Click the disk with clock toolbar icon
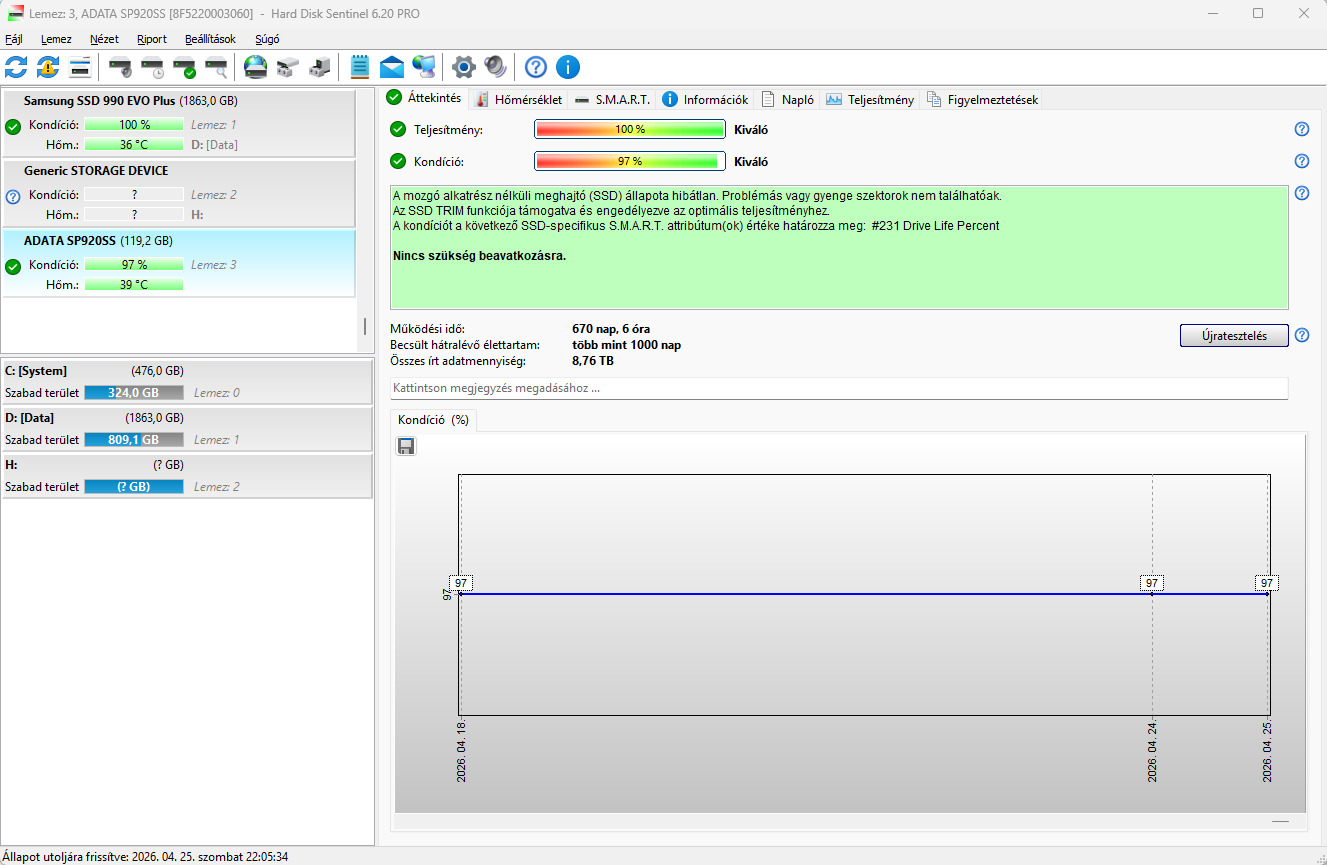1327x865 pixels. pyautogui.click(x=152, y=68)
